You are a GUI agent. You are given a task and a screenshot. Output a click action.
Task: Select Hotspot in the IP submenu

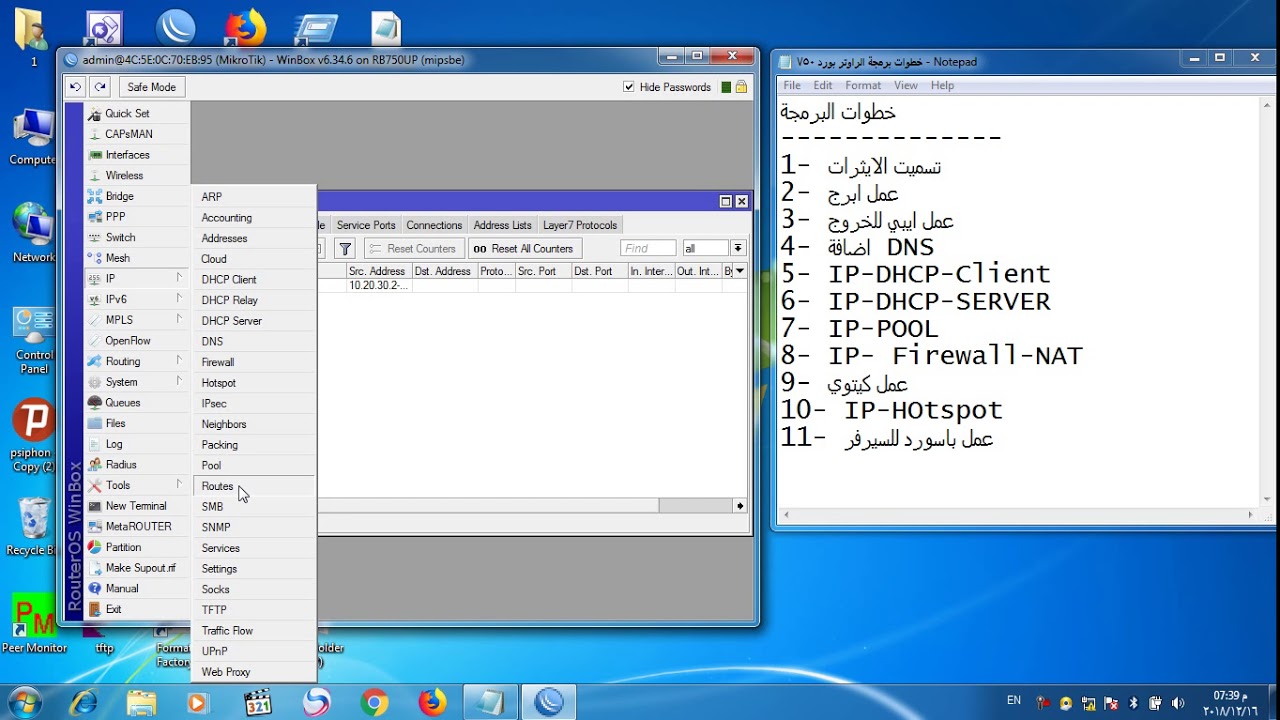pos(254,383)
